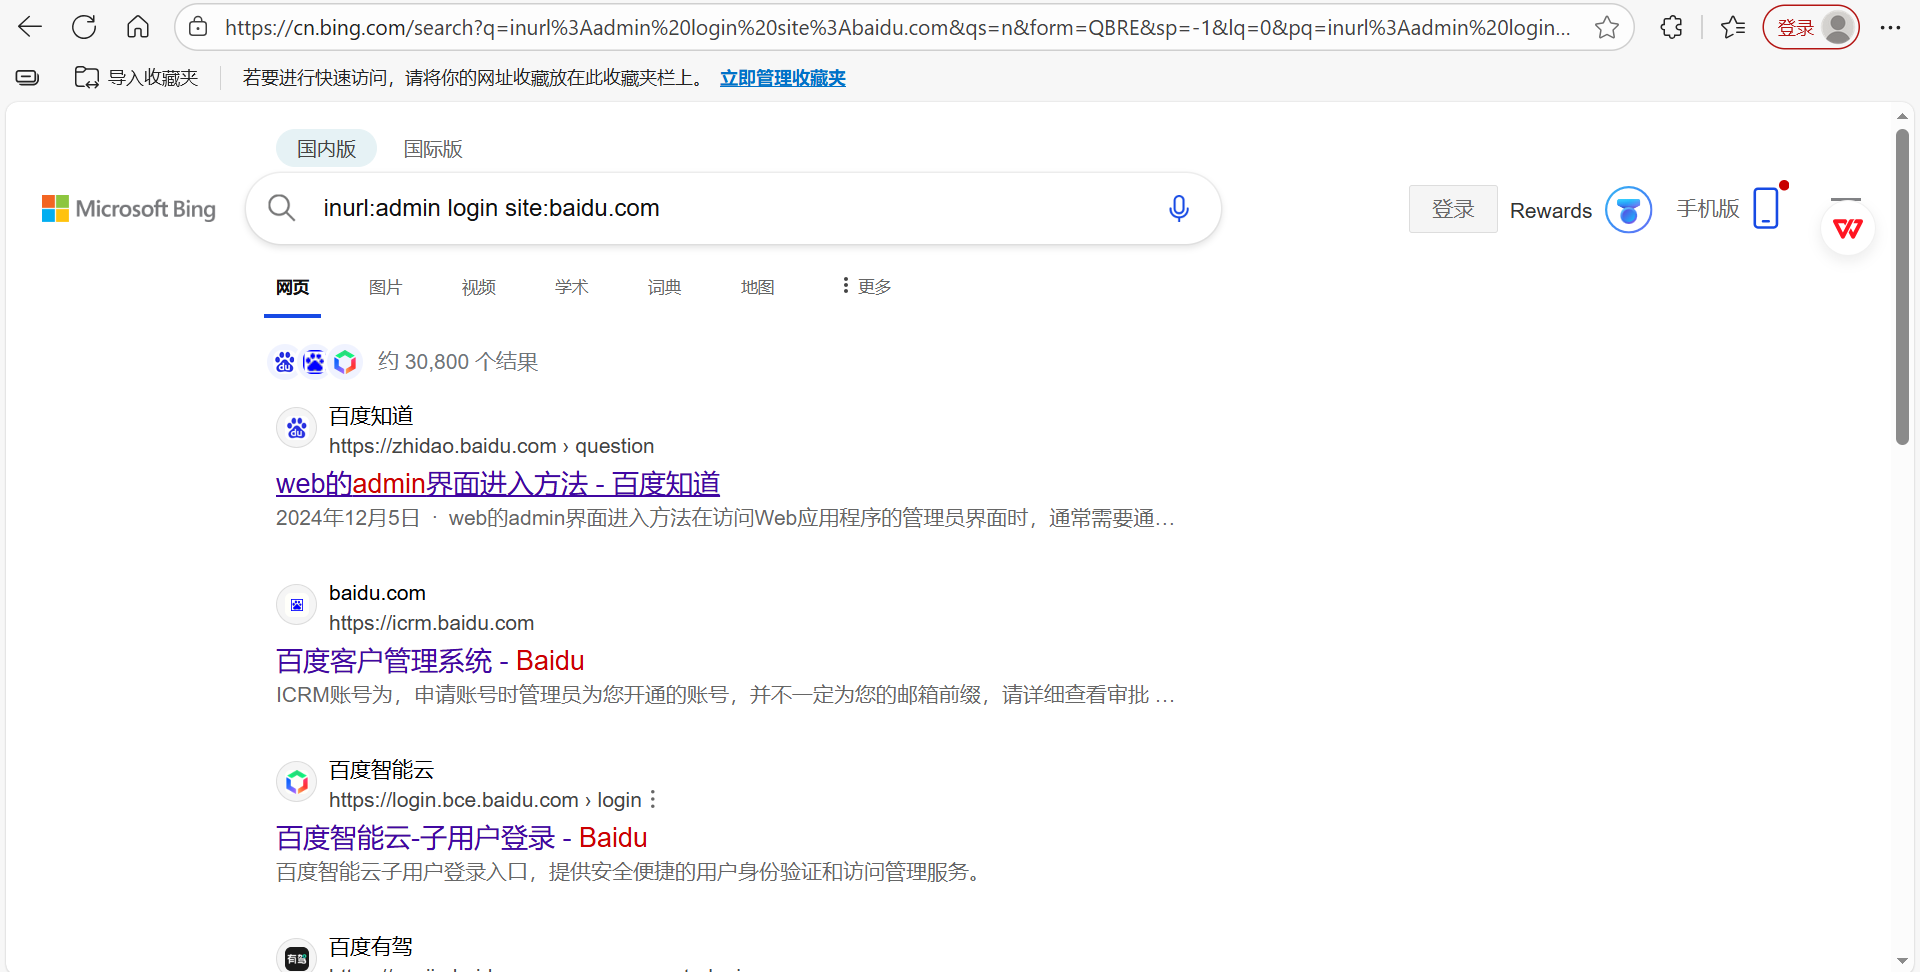Viewport: 1920px width, 972px height.
Task: Select the 网页 results tab
Action: click(292, 288)
